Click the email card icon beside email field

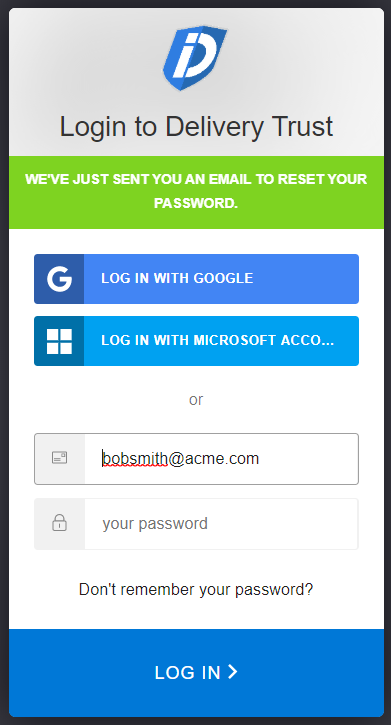(x=59, y=458)
